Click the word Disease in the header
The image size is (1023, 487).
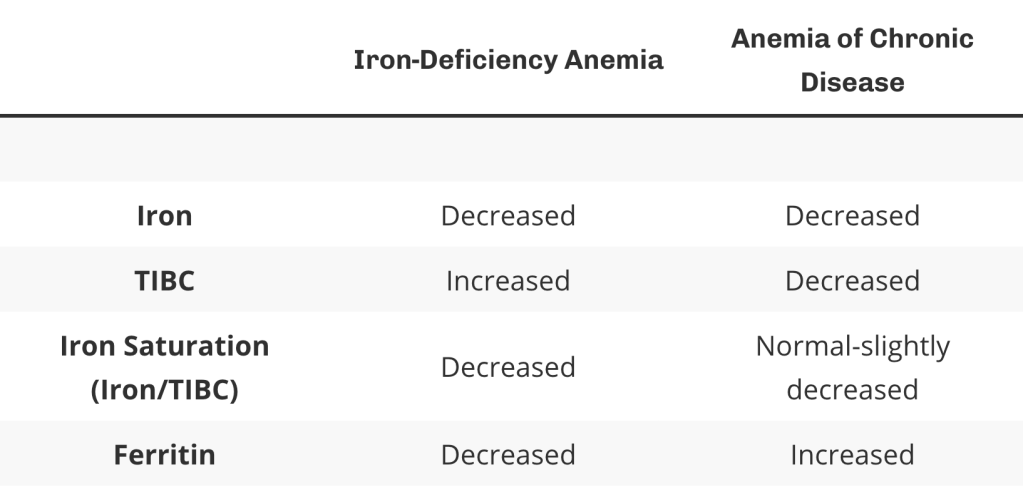(852, 82)
